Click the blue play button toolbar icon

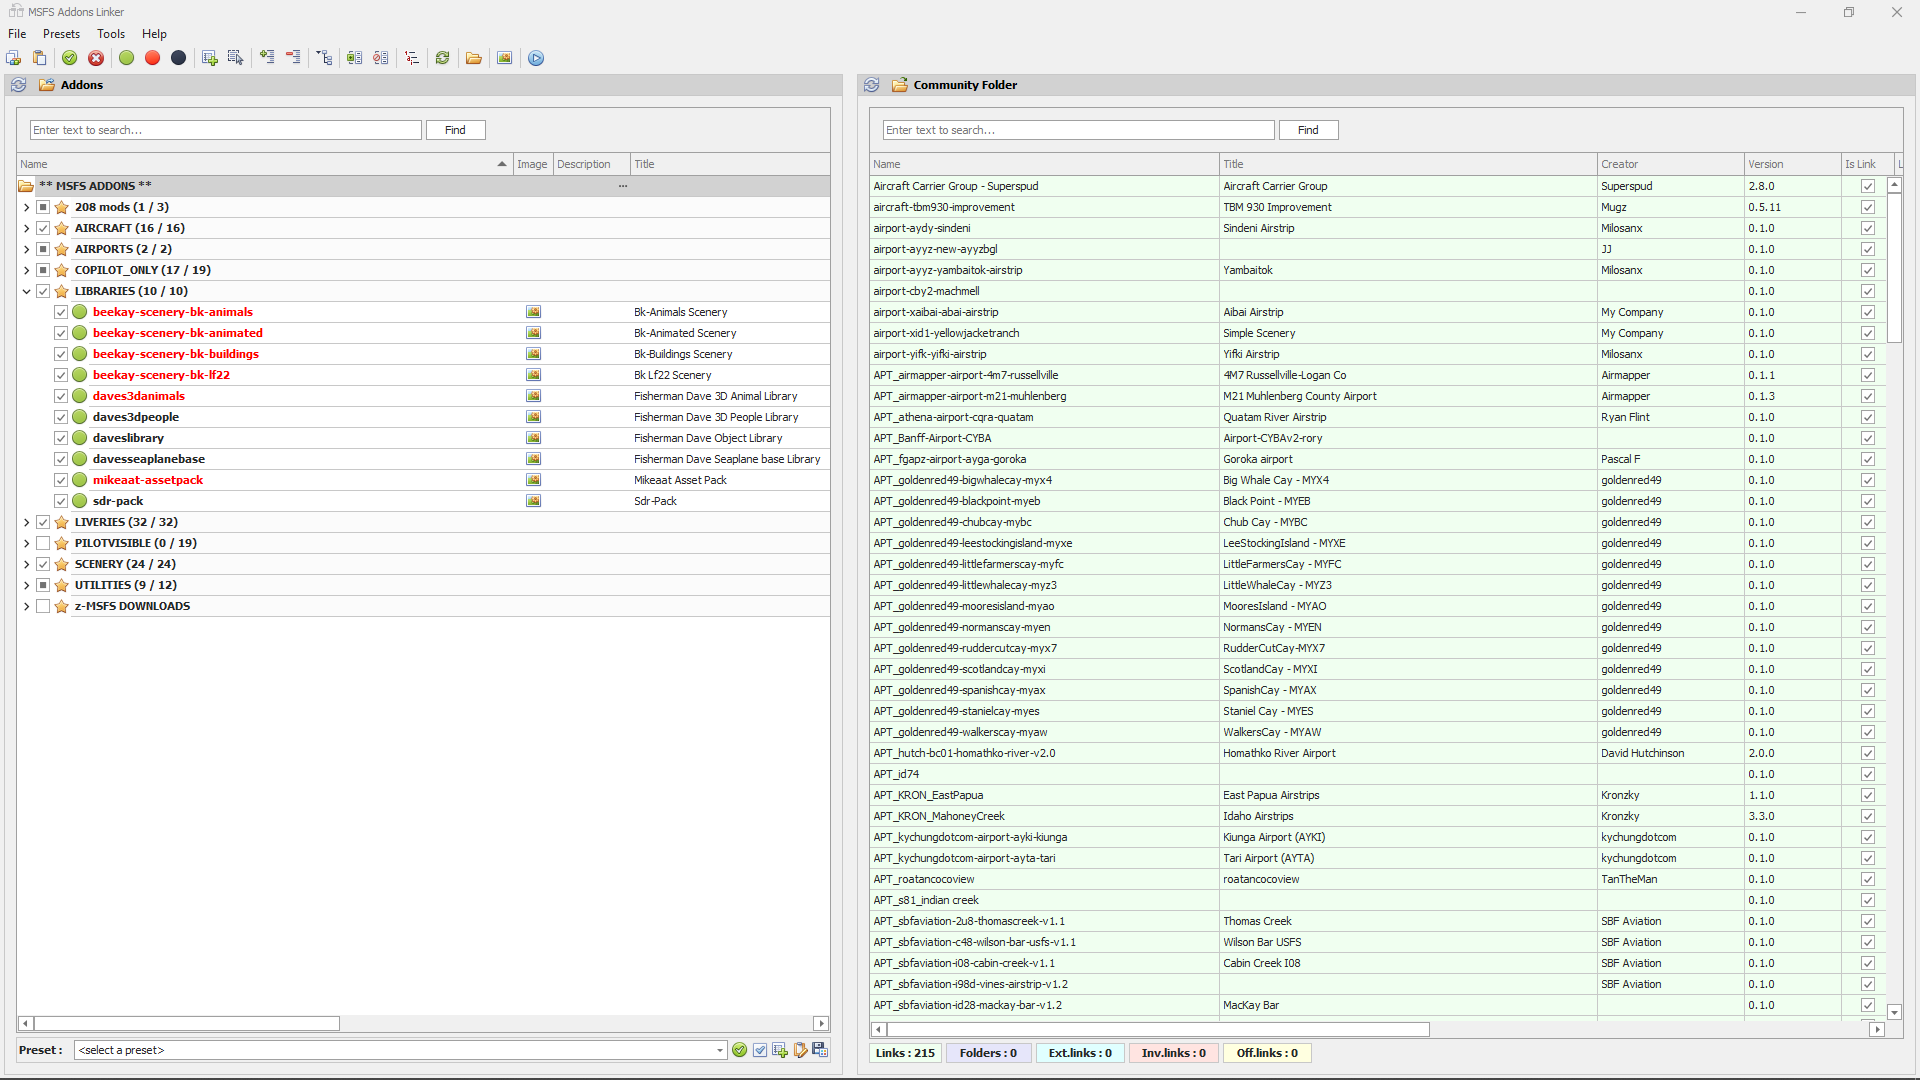[536, 58]
